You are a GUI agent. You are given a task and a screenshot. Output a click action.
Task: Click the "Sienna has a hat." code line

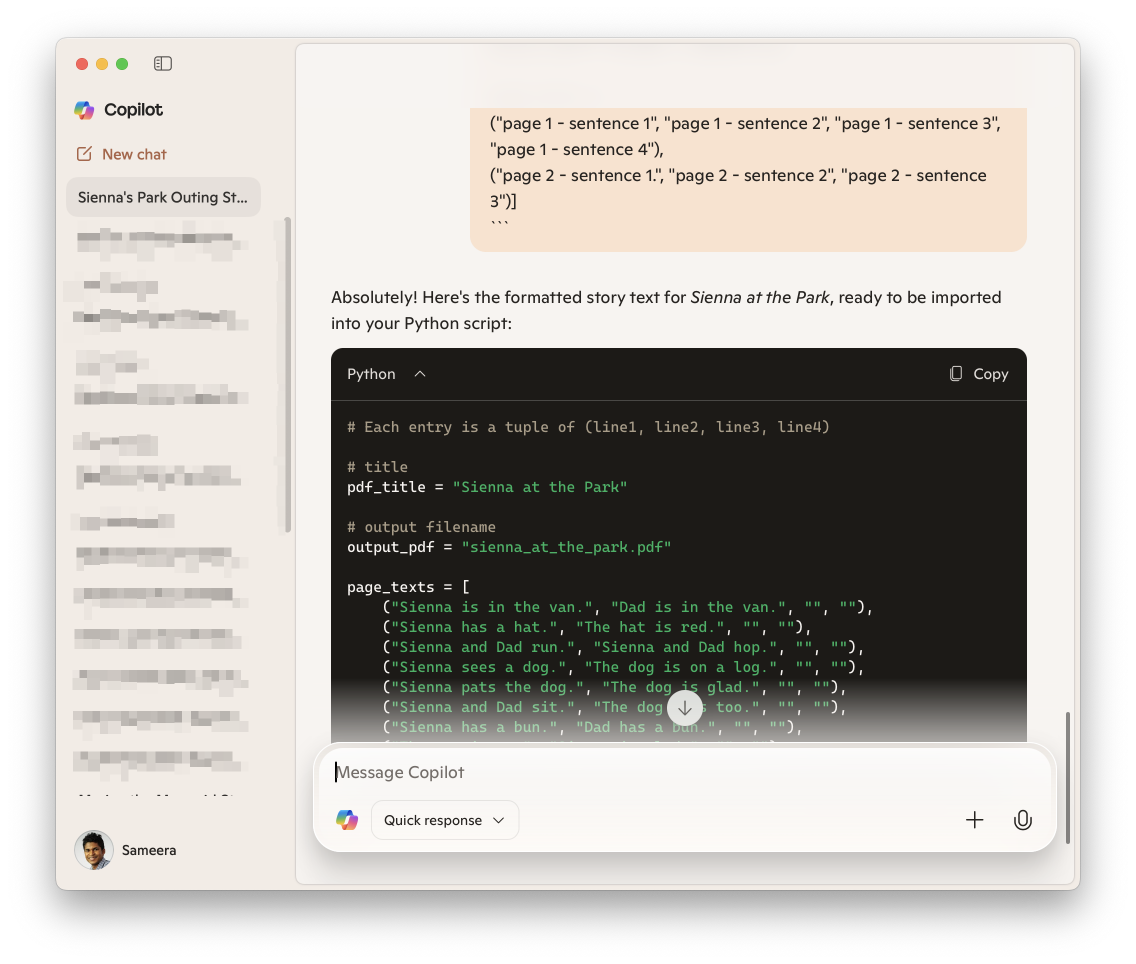tap(597, 627)
